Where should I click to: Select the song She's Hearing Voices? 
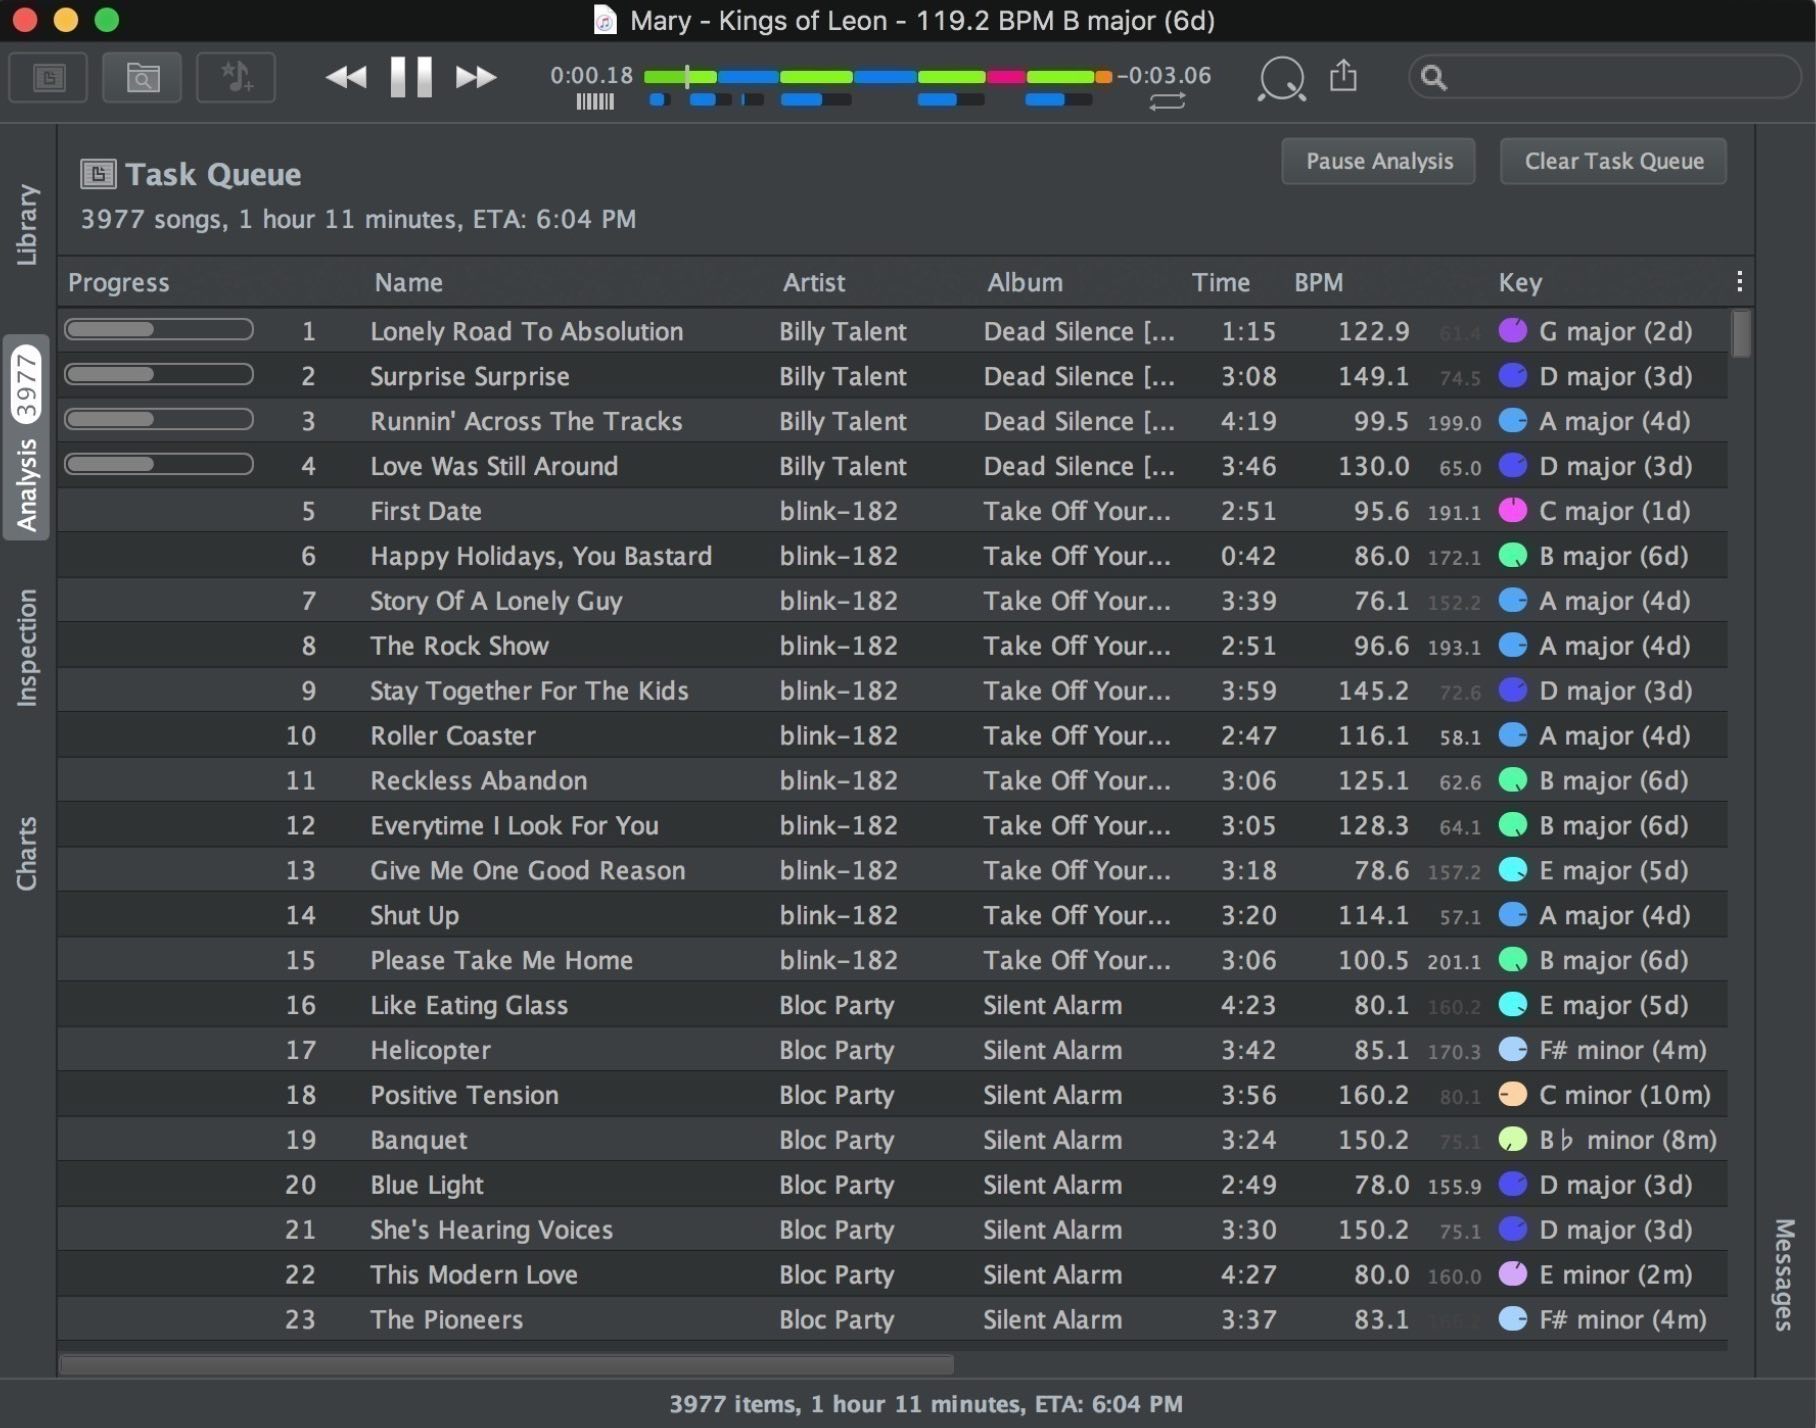click(892, 1229)
